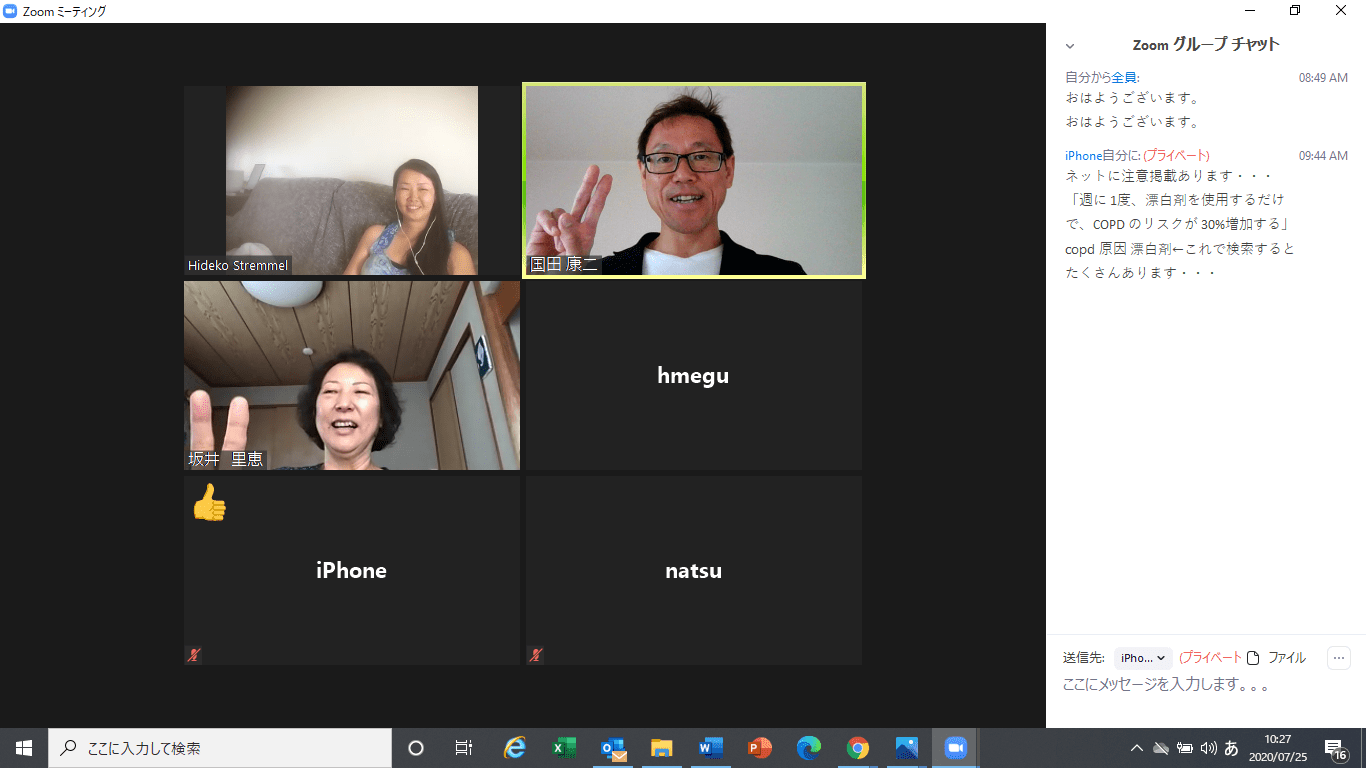Viewport: 1366px width, 768px height.
Task: Select Hideko Stremmel's video tile
Action: 352,180
